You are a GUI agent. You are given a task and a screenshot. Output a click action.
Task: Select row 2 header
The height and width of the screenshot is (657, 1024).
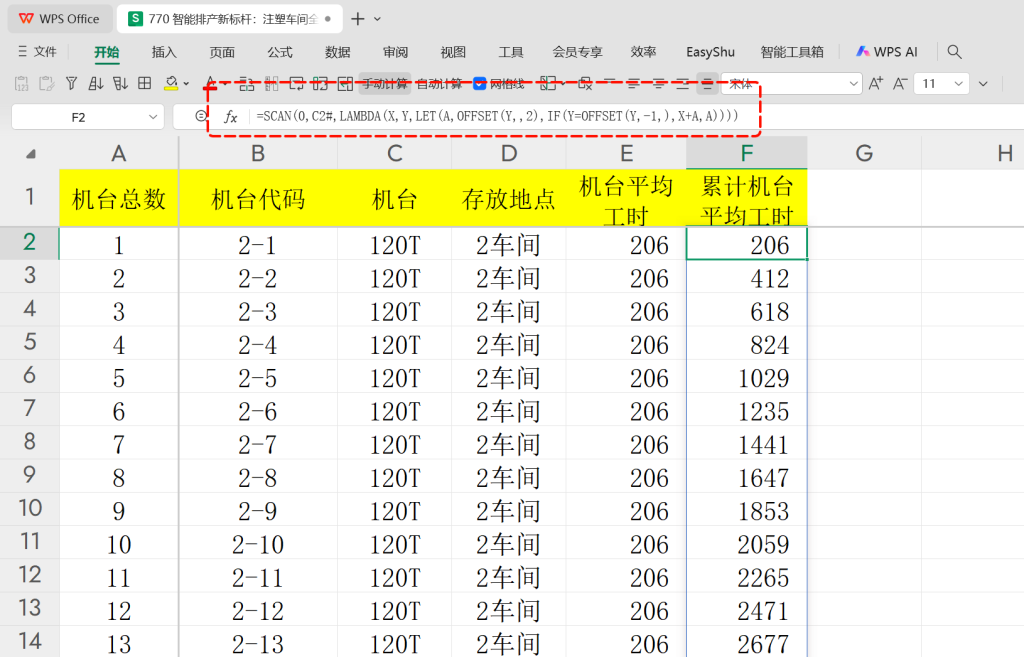pos(29,242)
